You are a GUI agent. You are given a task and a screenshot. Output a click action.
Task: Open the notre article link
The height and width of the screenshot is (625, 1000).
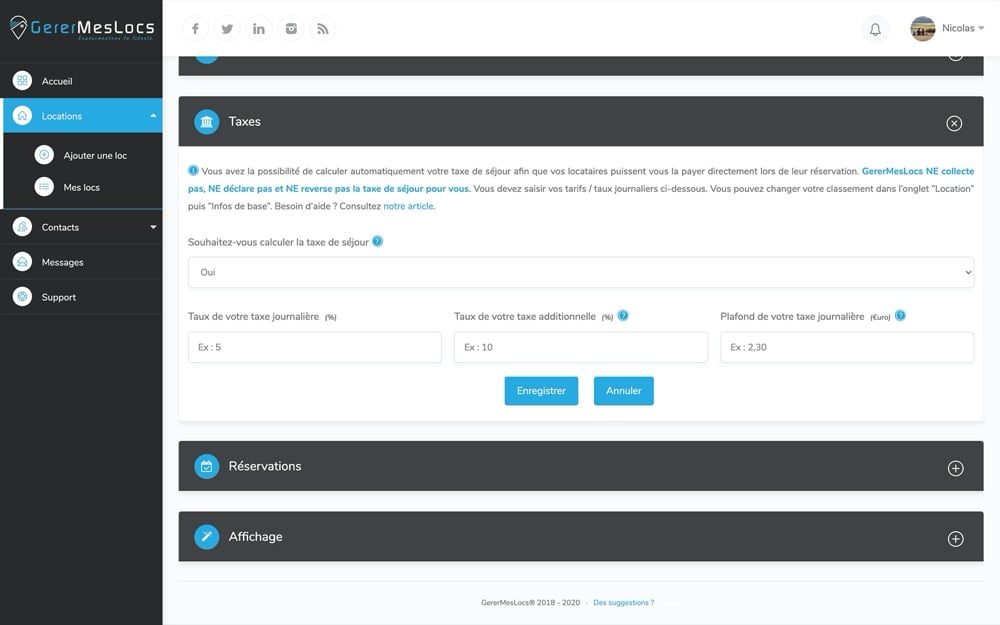tap(409, 205)
